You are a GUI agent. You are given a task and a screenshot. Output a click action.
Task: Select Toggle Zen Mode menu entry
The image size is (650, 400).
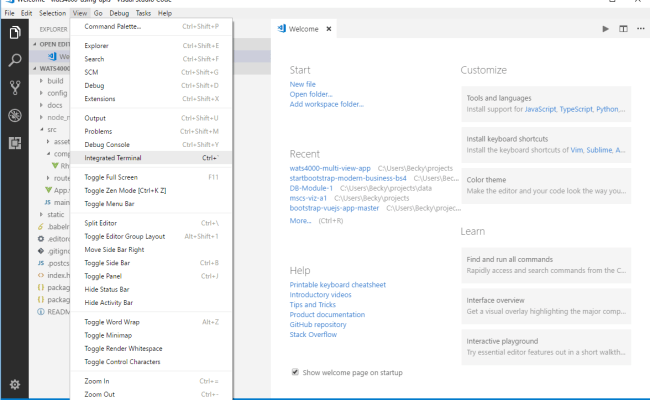(151, 190)
